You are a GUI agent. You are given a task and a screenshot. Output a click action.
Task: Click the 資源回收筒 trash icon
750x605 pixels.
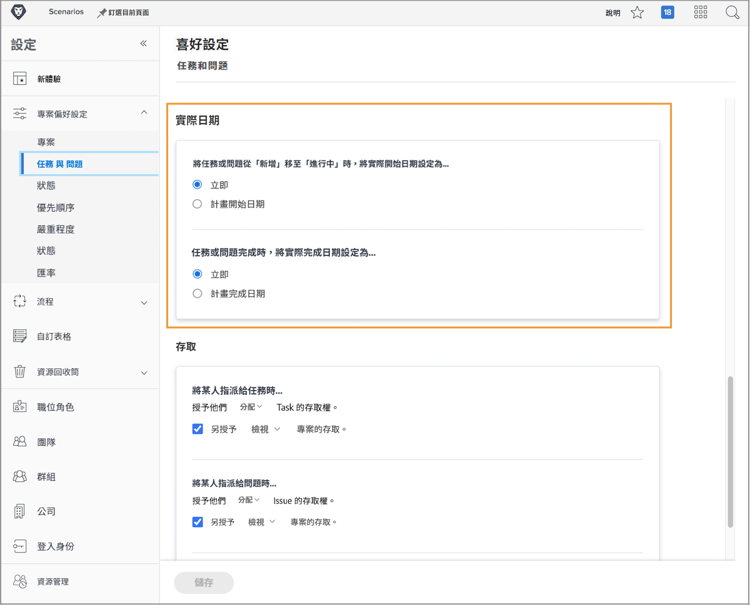pos(20,372)
